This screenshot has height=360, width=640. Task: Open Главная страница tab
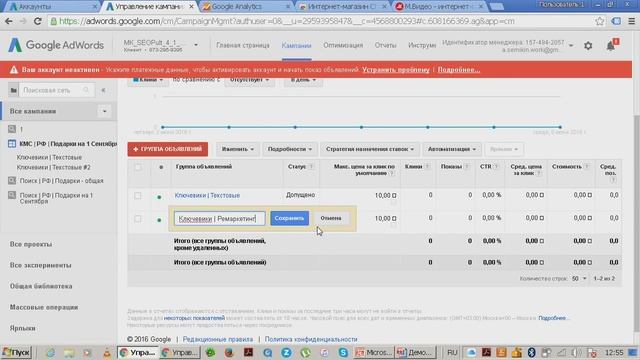tap(243, 45)
